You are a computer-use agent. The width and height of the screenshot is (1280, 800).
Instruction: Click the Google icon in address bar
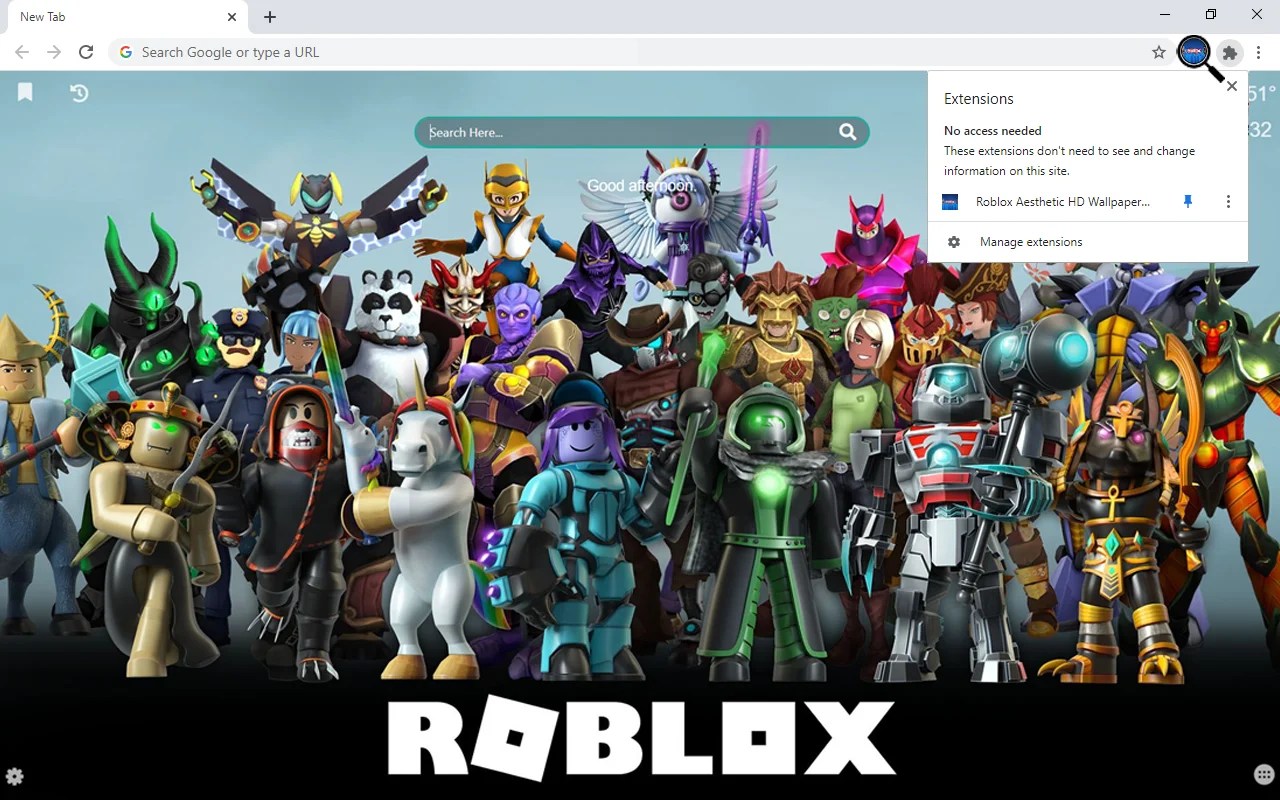pyautogui.click(x=126, y=52)
